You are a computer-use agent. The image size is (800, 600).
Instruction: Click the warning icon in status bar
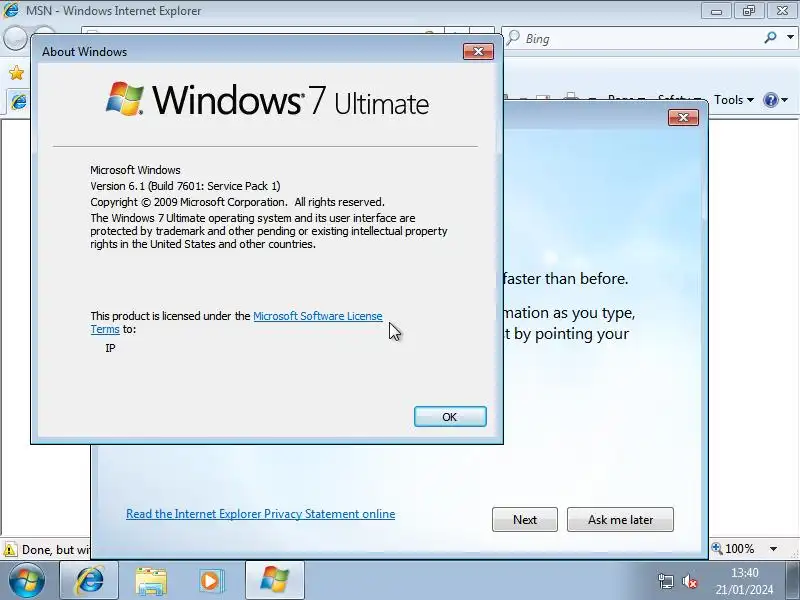10,550
